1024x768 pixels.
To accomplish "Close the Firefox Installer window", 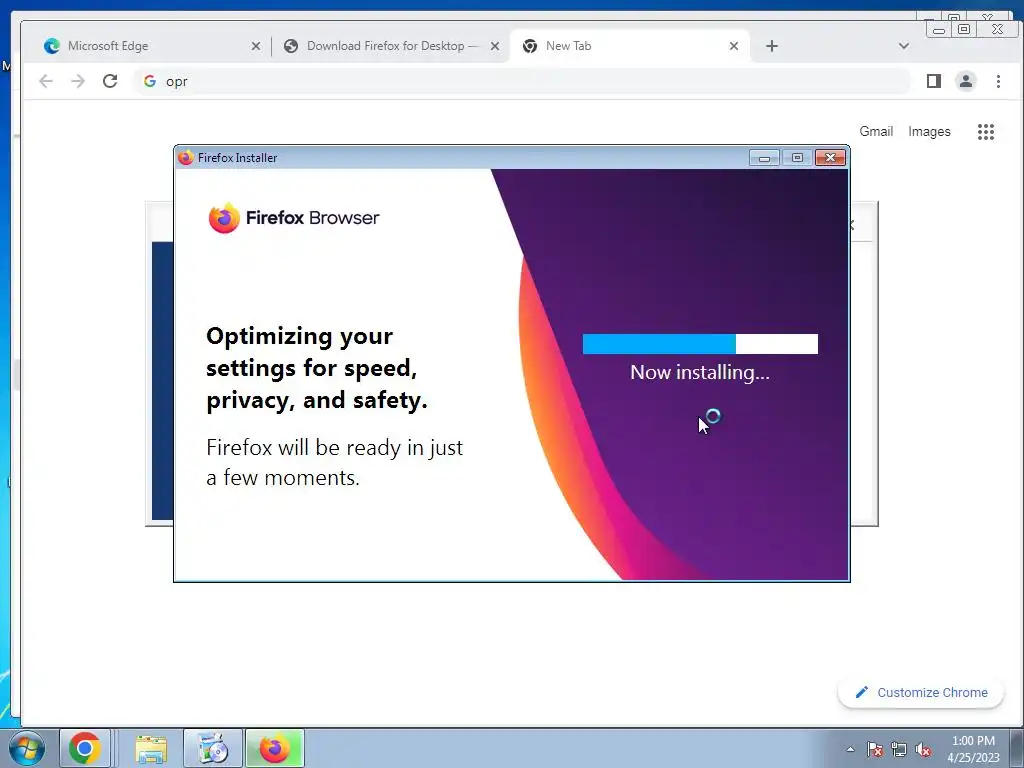I will click(830, 157).
